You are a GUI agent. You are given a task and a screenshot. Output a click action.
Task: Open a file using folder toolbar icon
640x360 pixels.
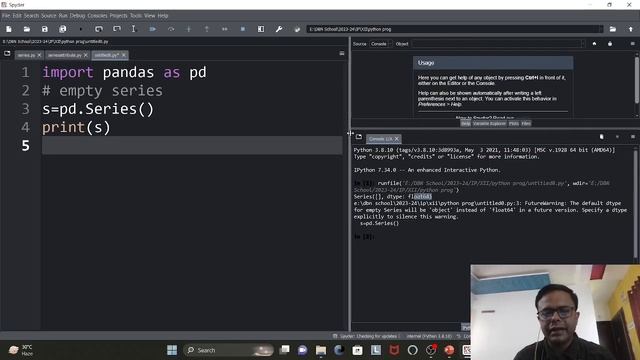point(27,29)
